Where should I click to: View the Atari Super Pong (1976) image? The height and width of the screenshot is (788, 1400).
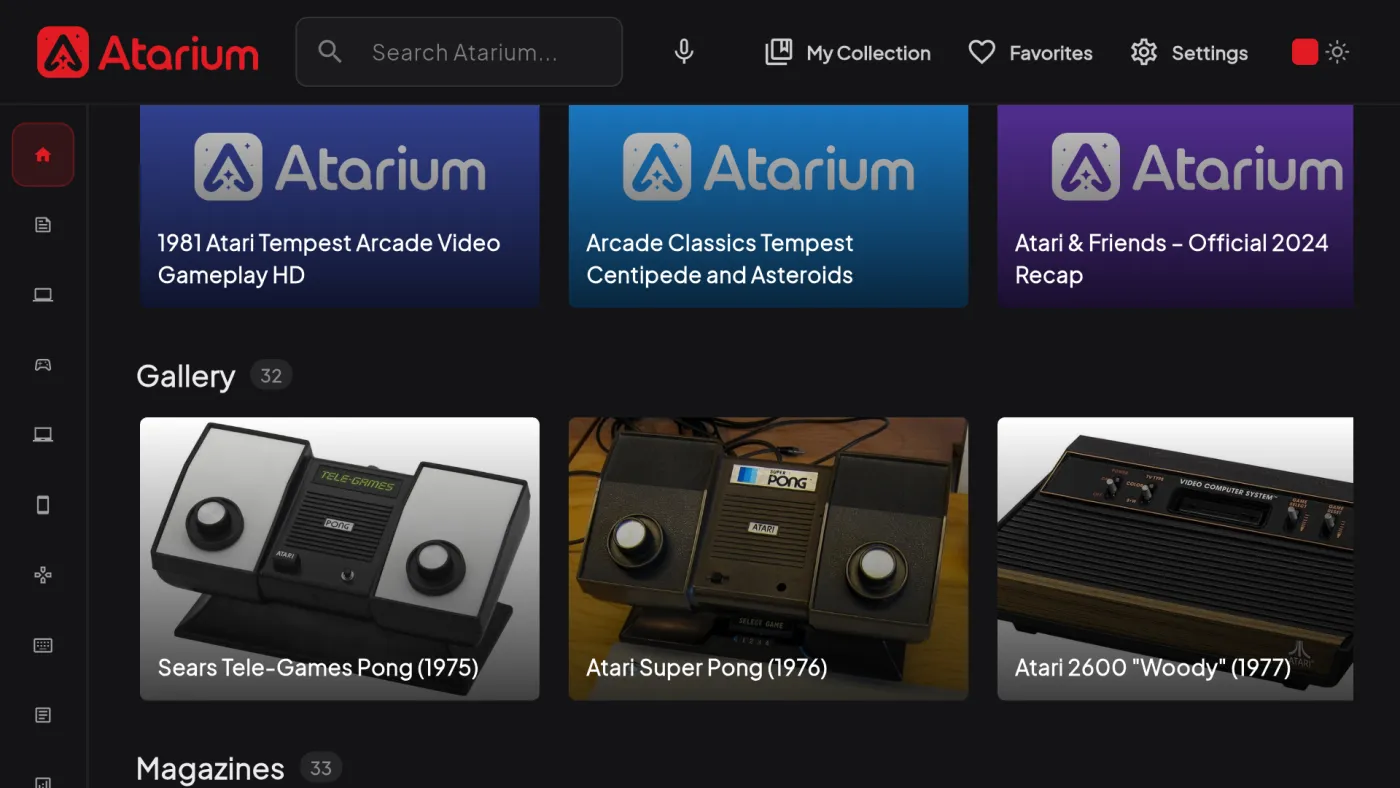pyautogui.click(x=768, y=558)
